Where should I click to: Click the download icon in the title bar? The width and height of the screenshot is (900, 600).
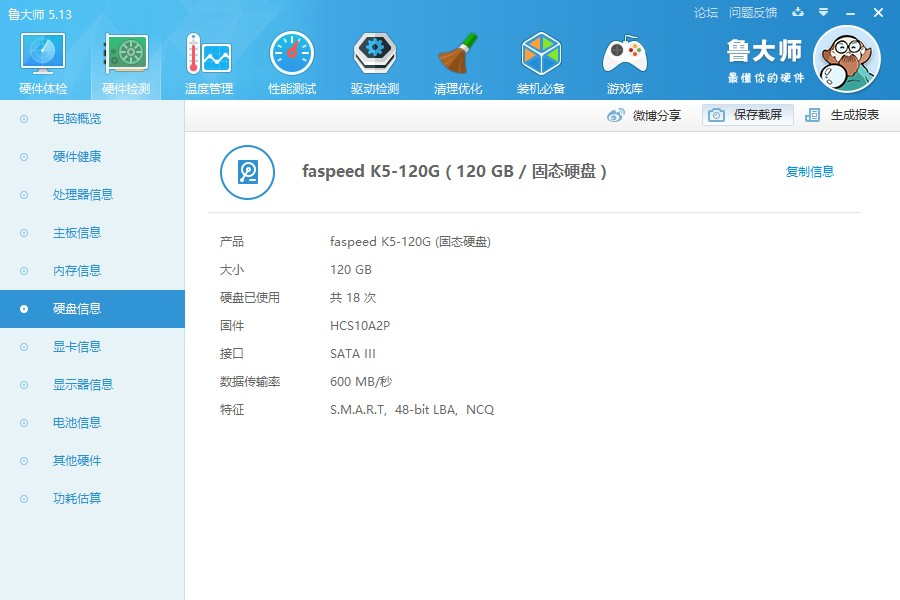coord(797,13)
